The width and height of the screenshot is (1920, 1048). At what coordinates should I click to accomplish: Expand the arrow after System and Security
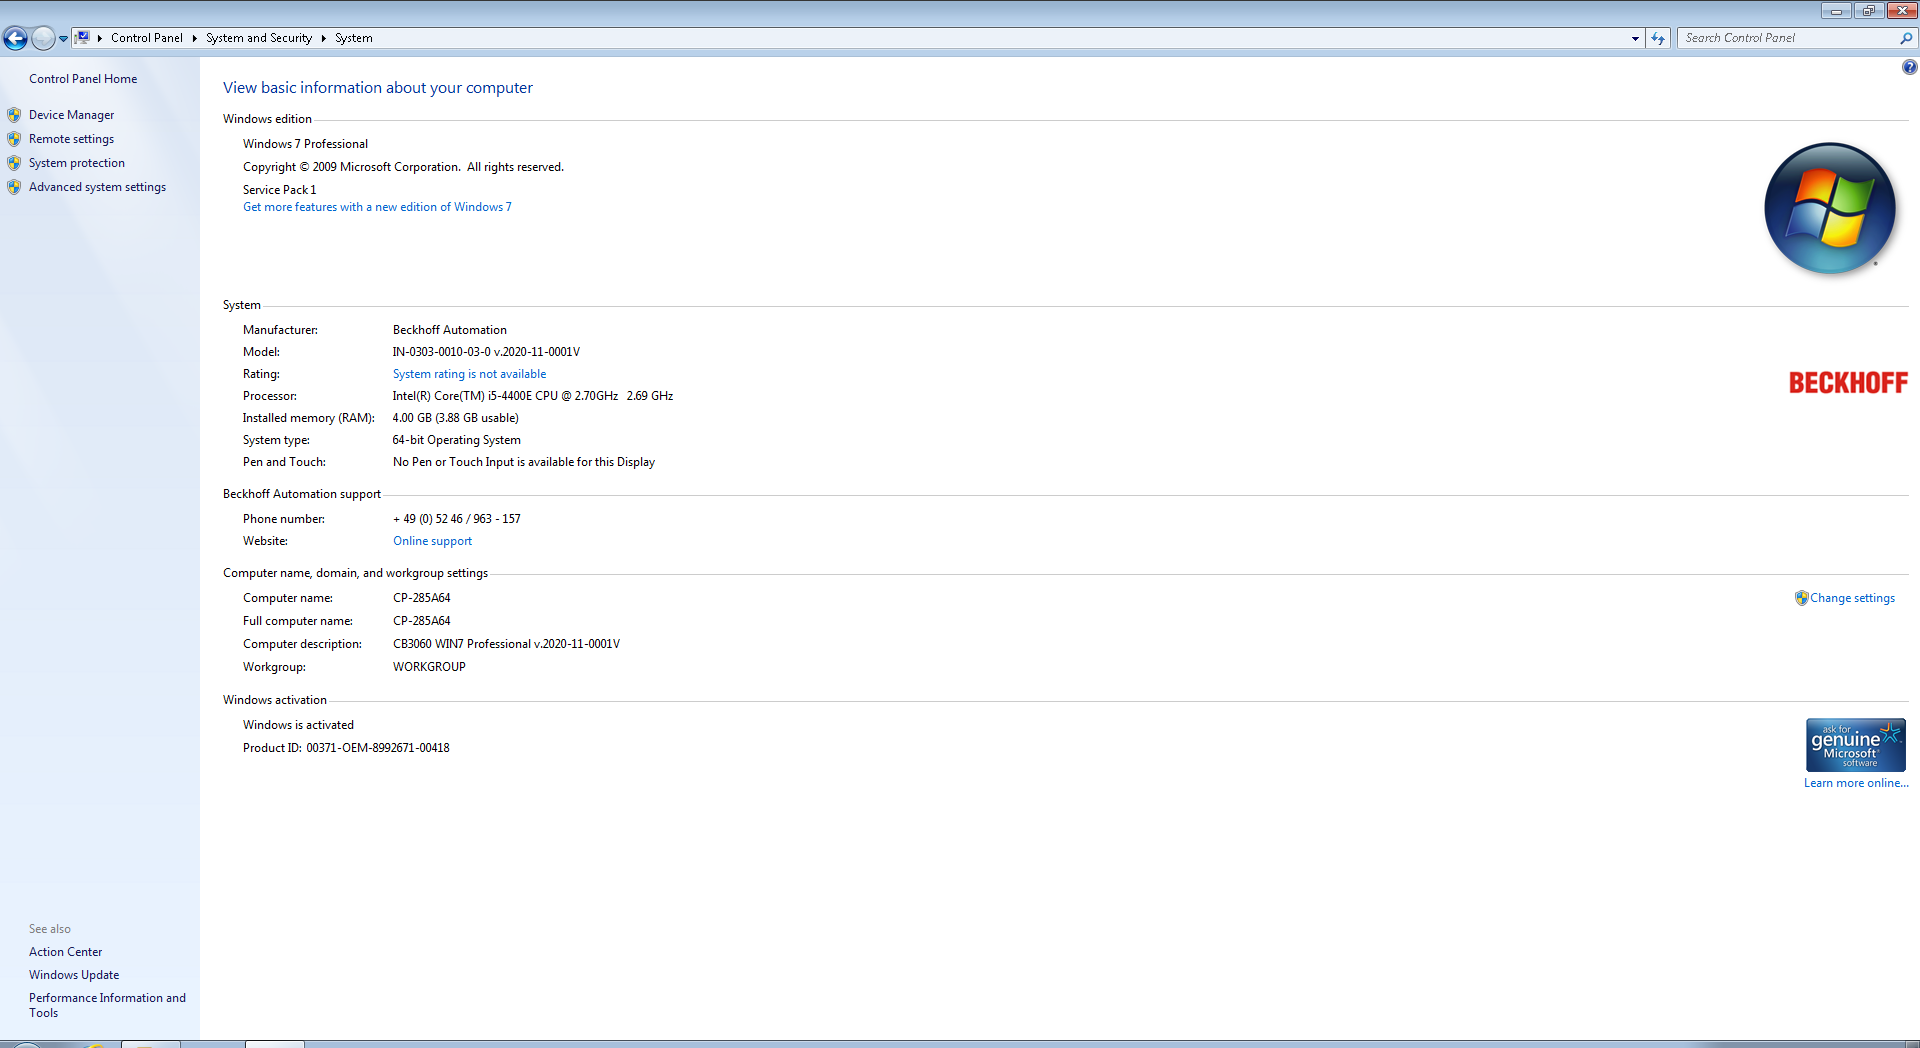tap(323, 38)
